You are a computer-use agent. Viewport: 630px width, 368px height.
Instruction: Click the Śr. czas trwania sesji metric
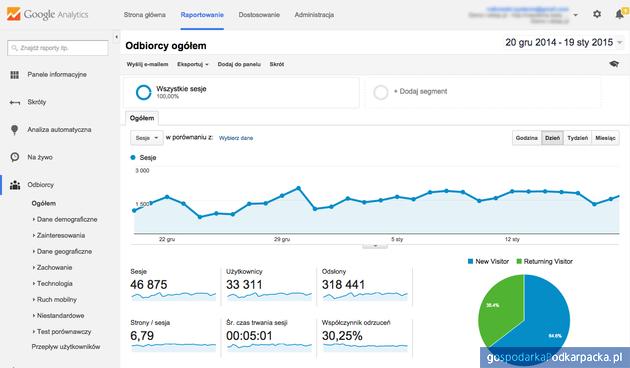click(x=269, y=337)
